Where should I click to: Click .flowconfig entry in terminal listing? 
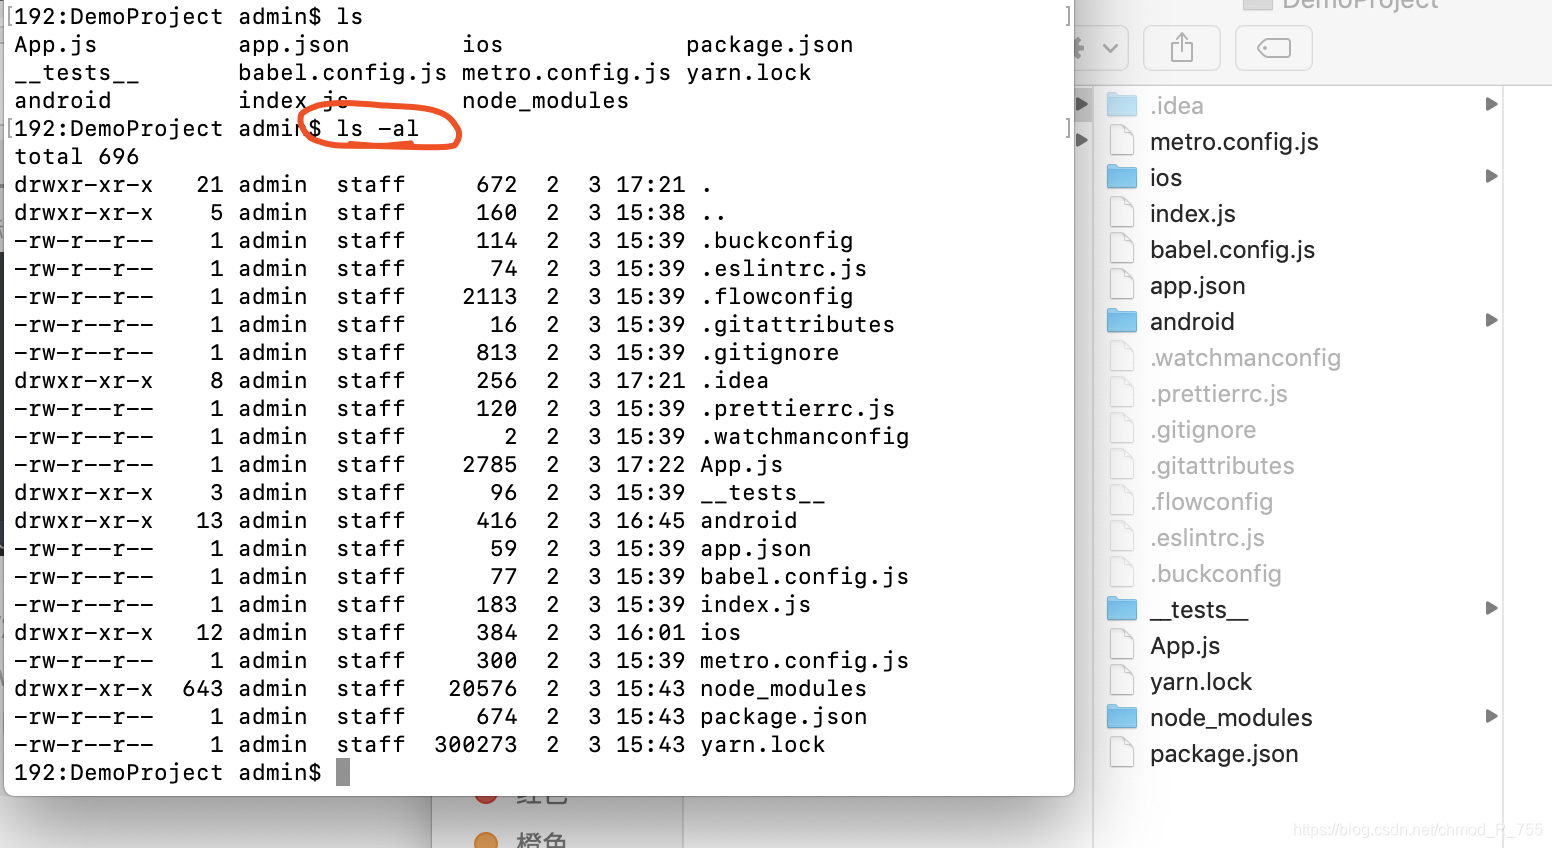click(777, 296)
